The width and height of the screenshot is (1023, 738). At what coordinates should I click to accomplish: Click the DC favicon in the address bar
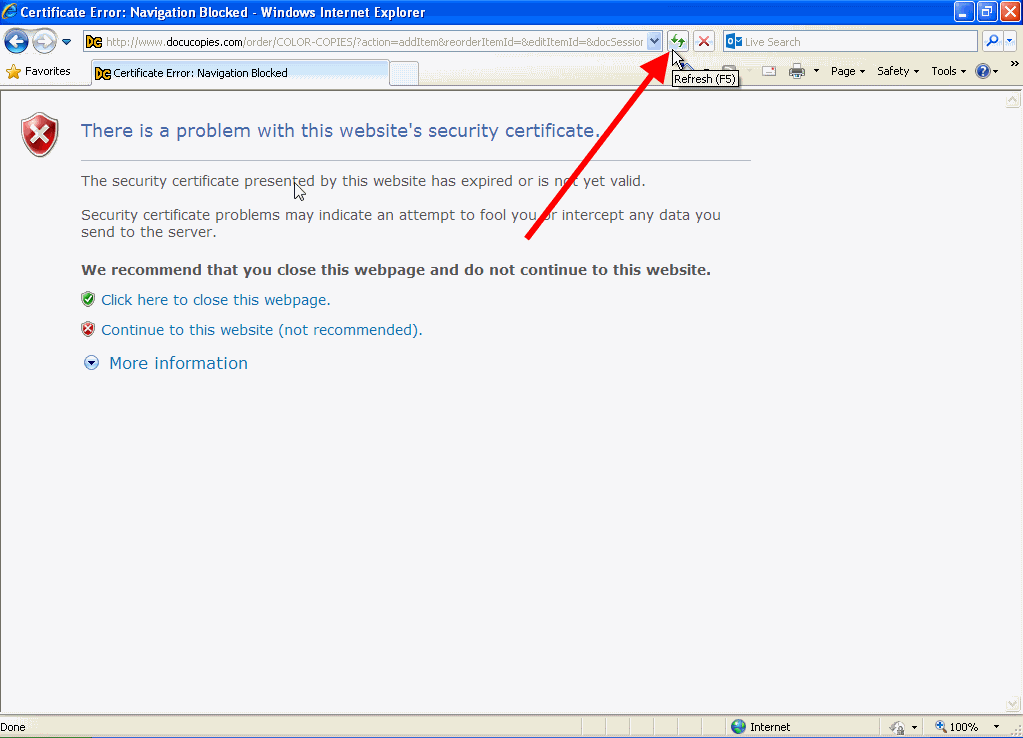click(94, 42)
